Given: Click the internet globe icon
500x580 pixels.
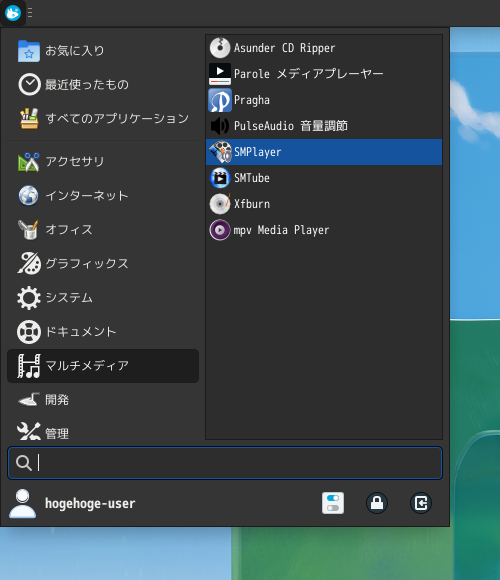Looking at the screenshot, I should coord(29,196).
